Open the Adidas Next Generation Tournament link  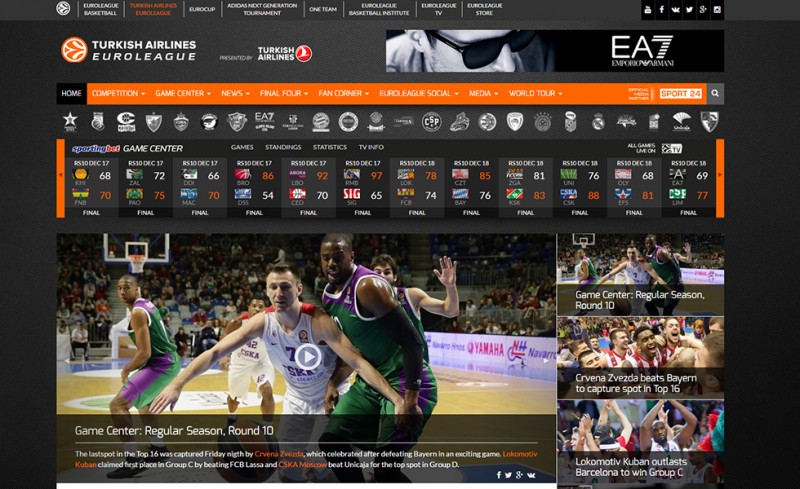pos(262,9)
